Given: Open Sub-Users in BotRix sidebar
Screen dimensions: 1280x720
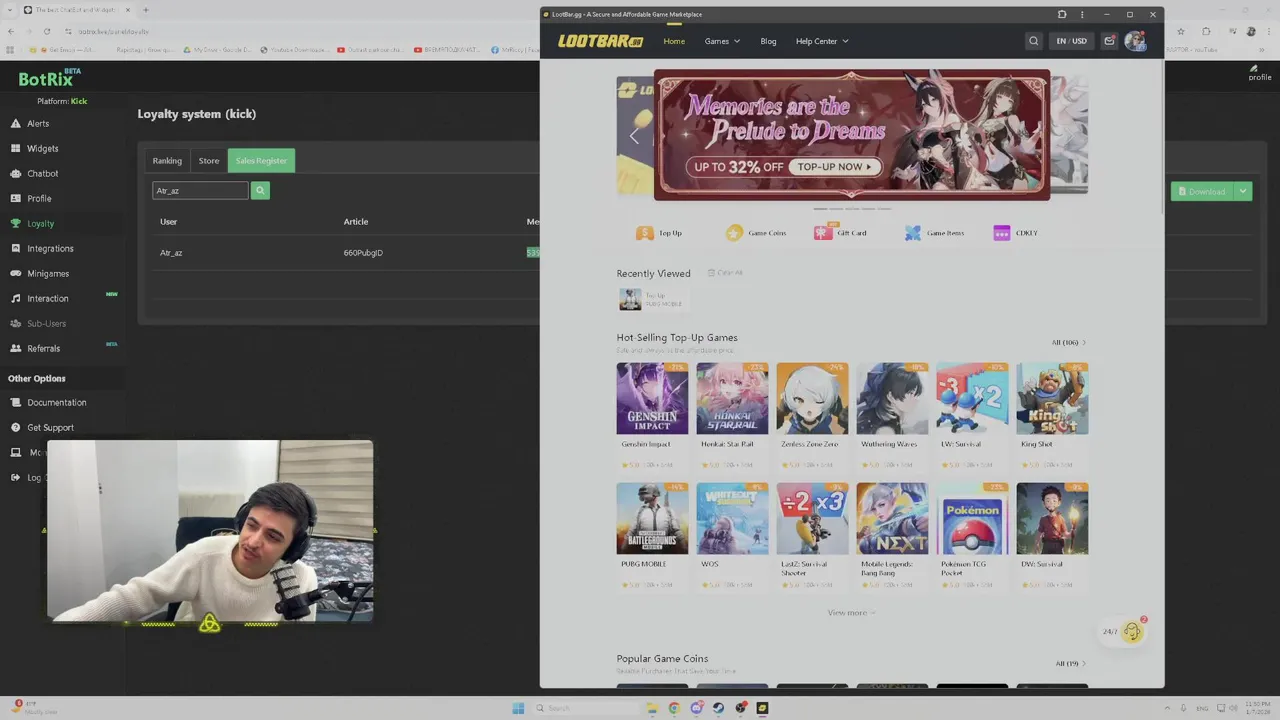Looking at the screenshot, I should coord(46,323).
